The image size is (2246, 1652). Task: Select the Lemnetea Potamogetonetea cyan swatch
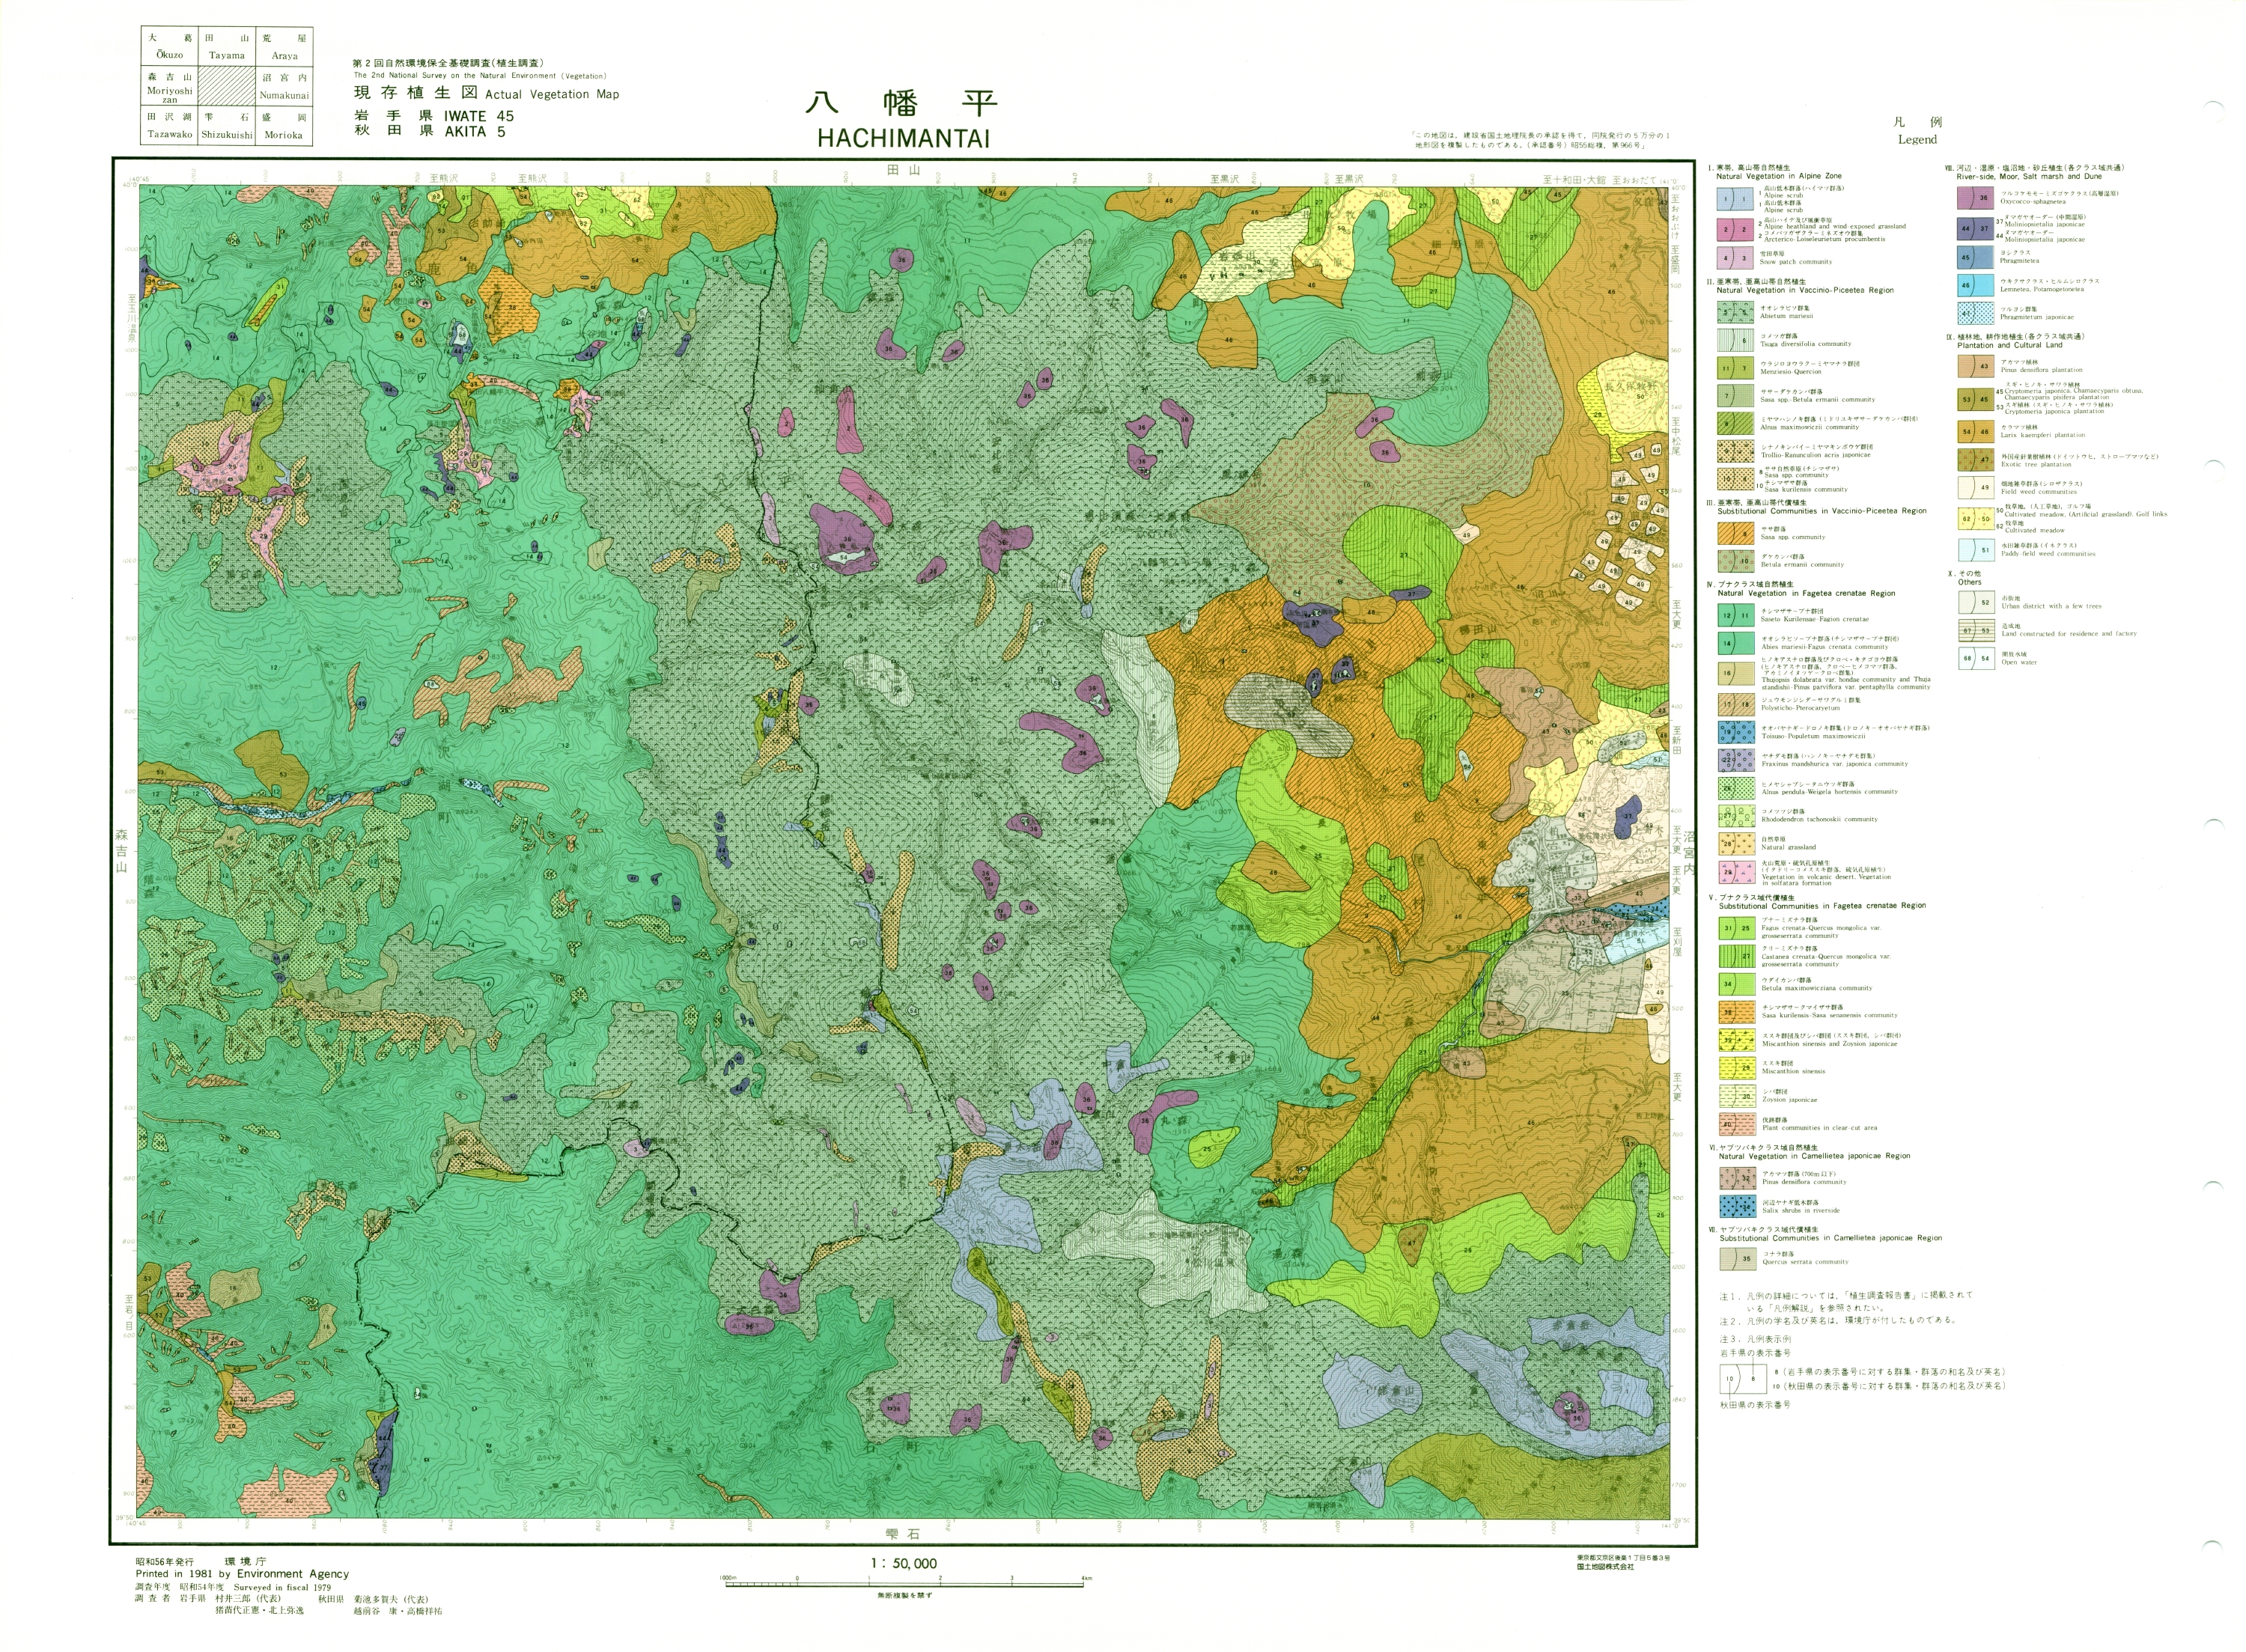(1974, 285)
